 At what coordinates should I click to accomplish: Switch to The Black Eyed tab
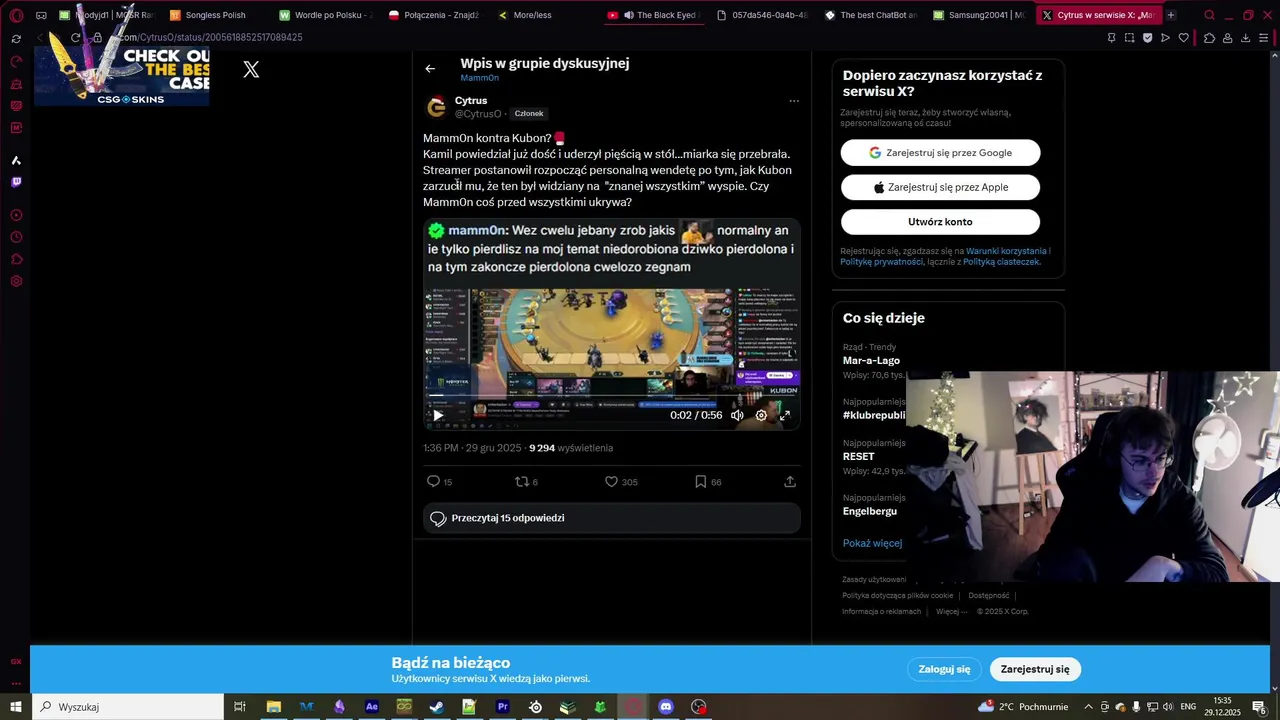[x=654, y=15]
